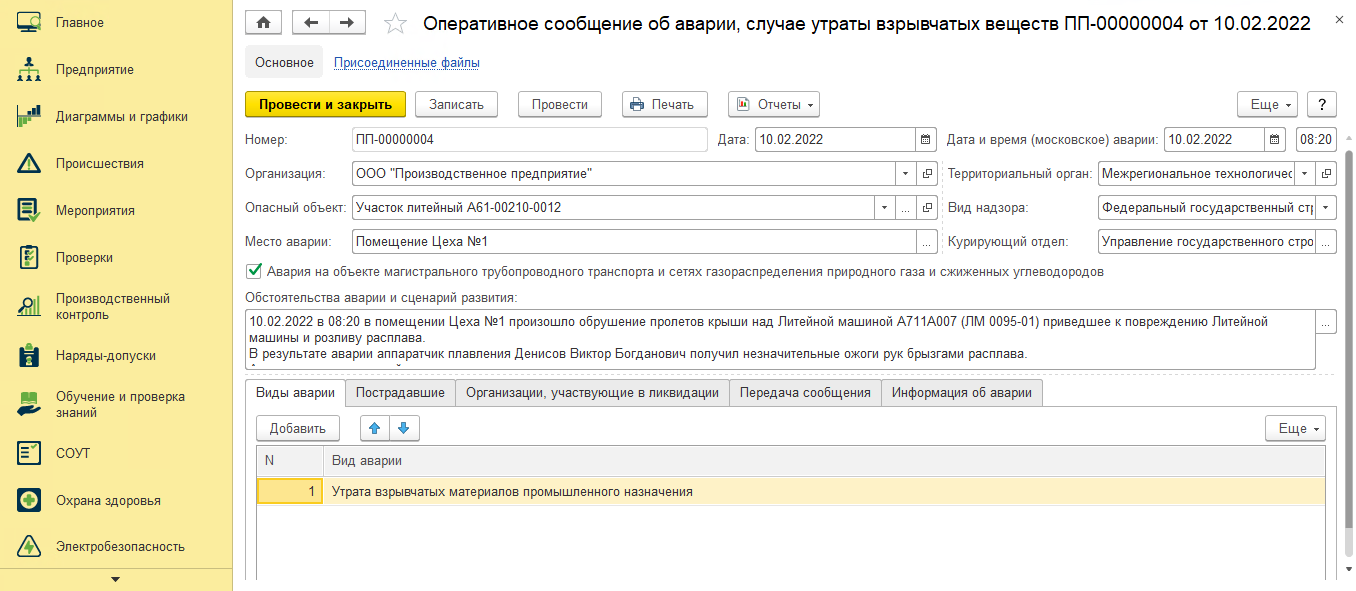Move the row up with blue arrow
The image size is (1356, 591).
coord(375,428)
